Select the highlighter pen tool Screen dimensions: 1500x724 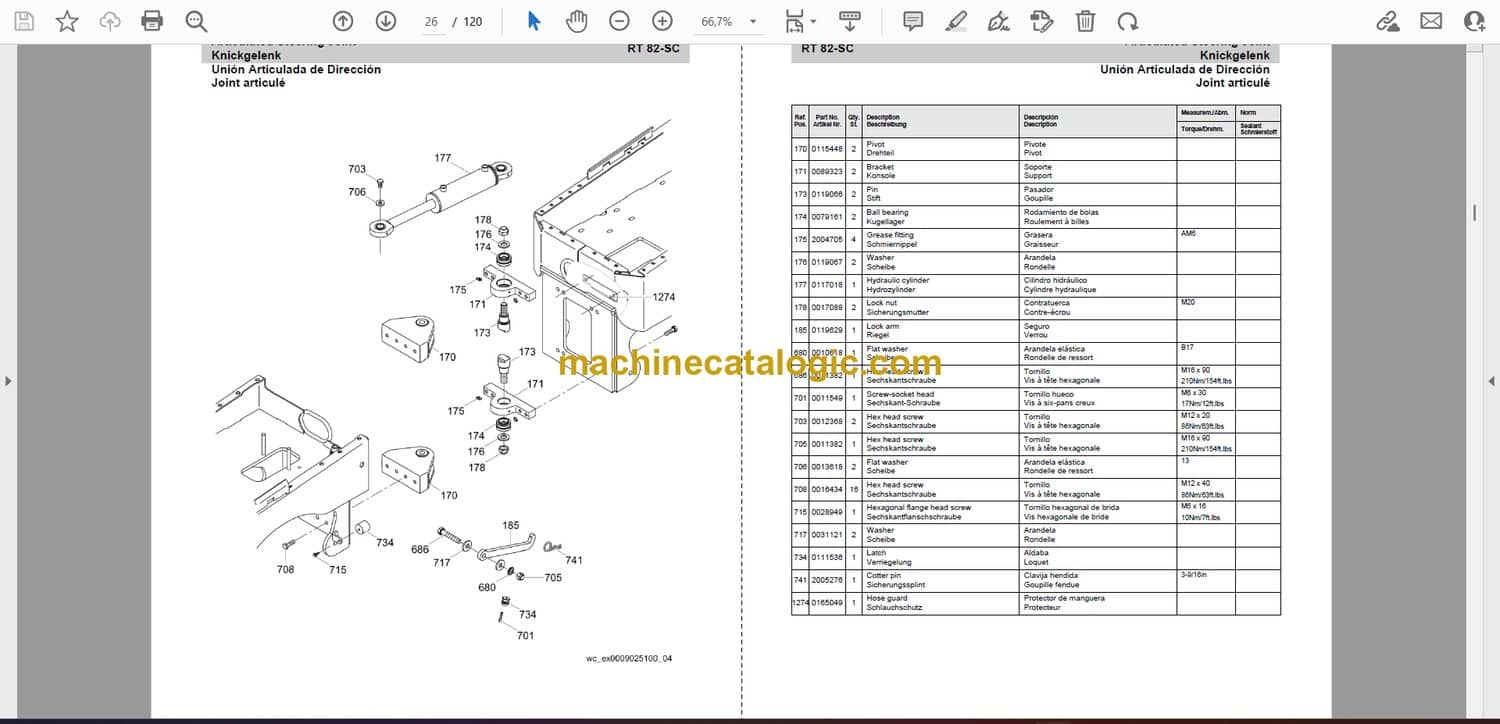[956, 21]
